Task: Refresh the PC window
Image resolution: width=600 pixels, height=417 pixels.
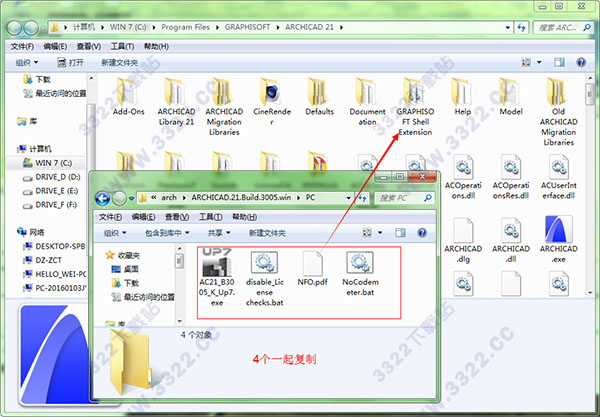Action: (362, 198)
